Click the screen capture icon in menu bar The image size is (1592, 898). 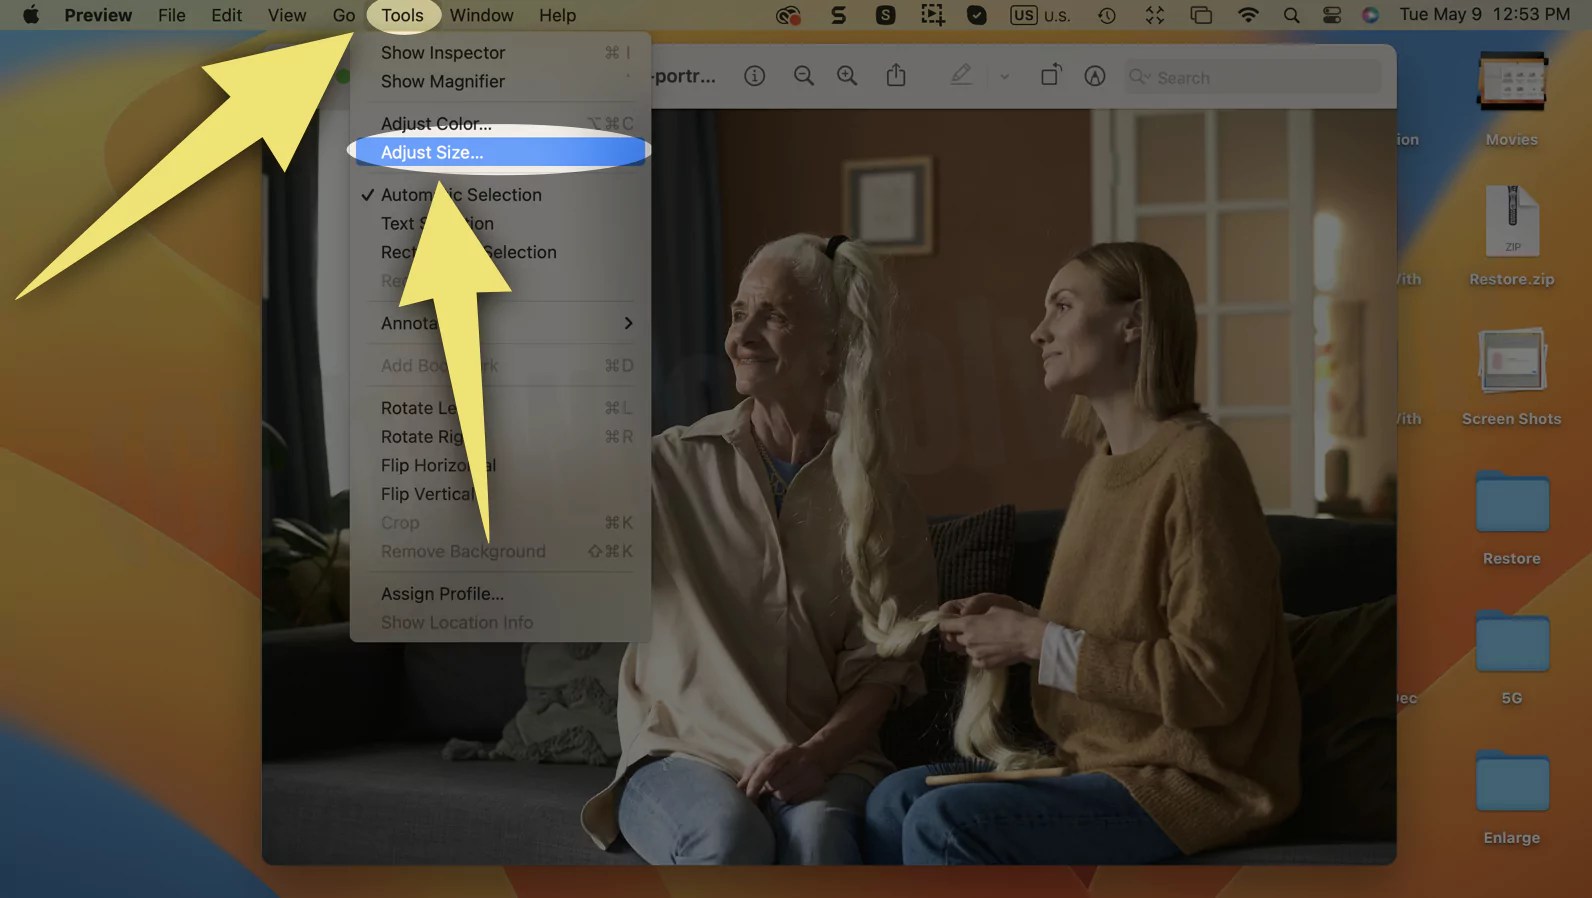pyautogui.click(x=932, y=15)
